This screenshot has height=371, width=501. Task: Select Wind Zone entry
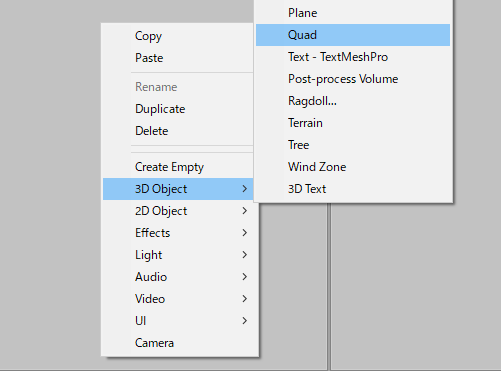pos(353,167)
